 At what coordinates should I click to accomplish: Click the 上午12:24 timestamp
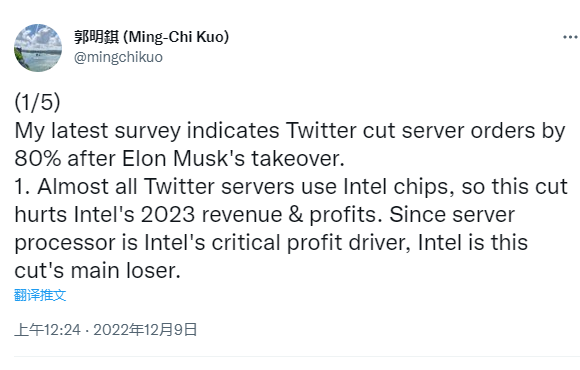tap(47, 330)
